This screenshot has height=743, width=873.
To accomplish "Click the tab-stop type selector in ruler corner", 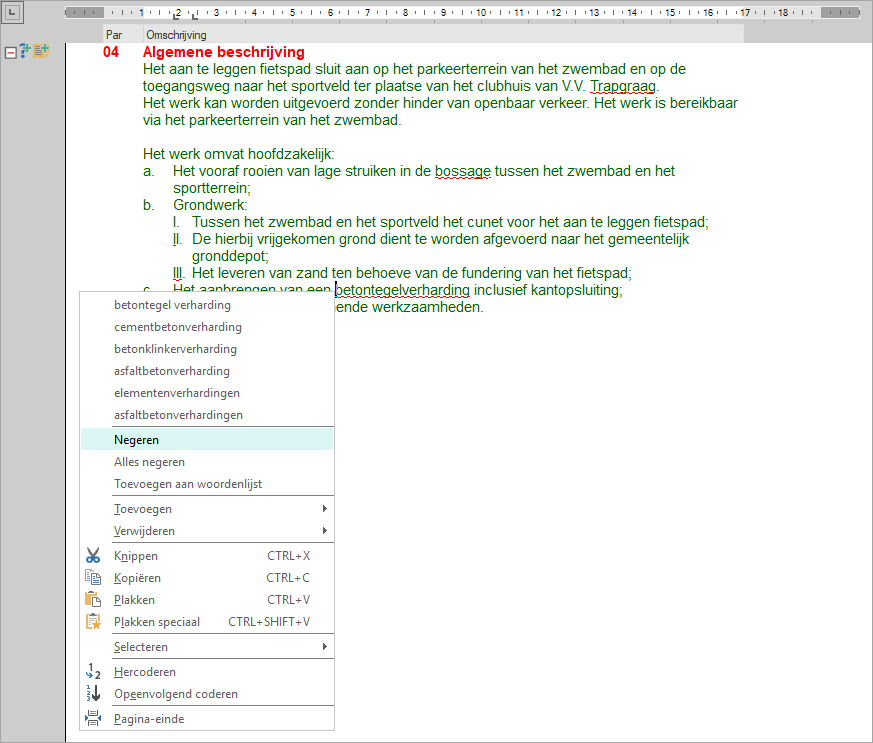I will point(12,12).
